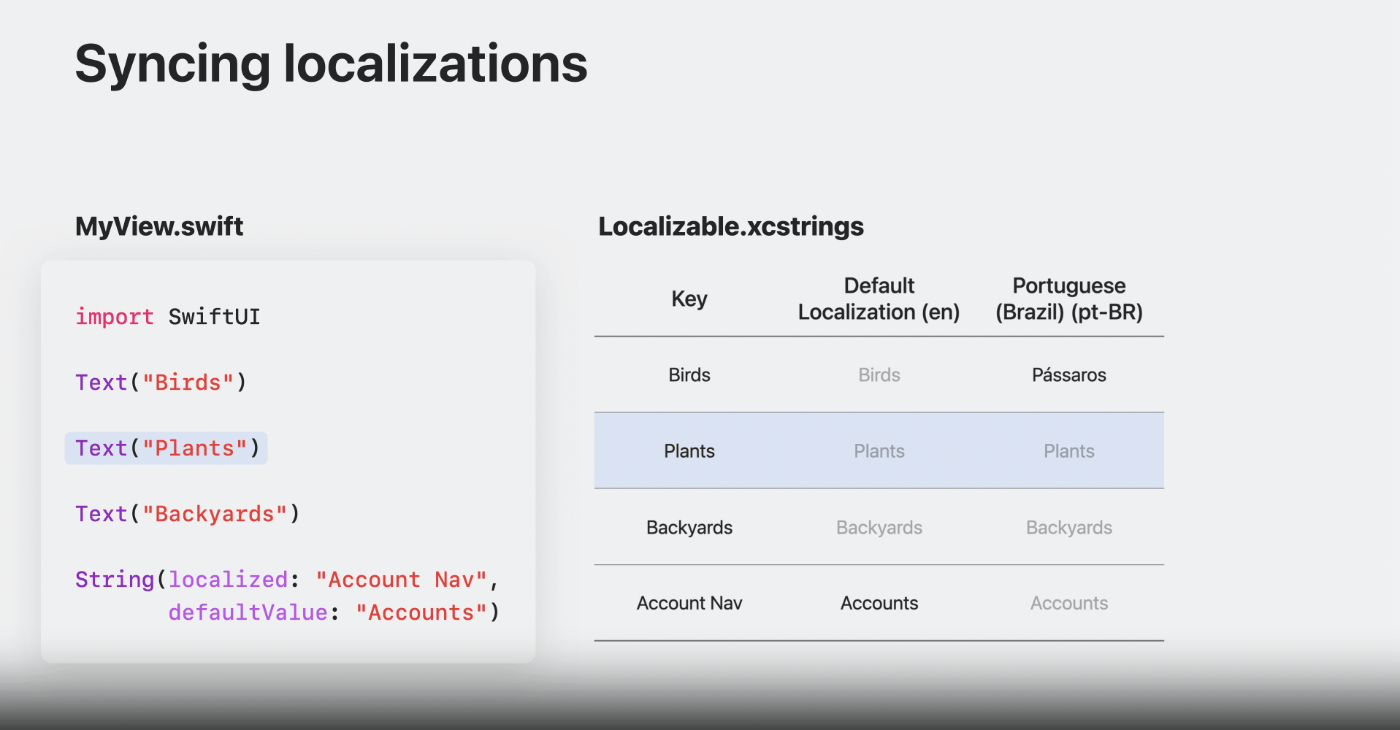The image size is (1400, 730).
Task: Select the highlighted Text("Plants") code line
Action: (167, 448)
